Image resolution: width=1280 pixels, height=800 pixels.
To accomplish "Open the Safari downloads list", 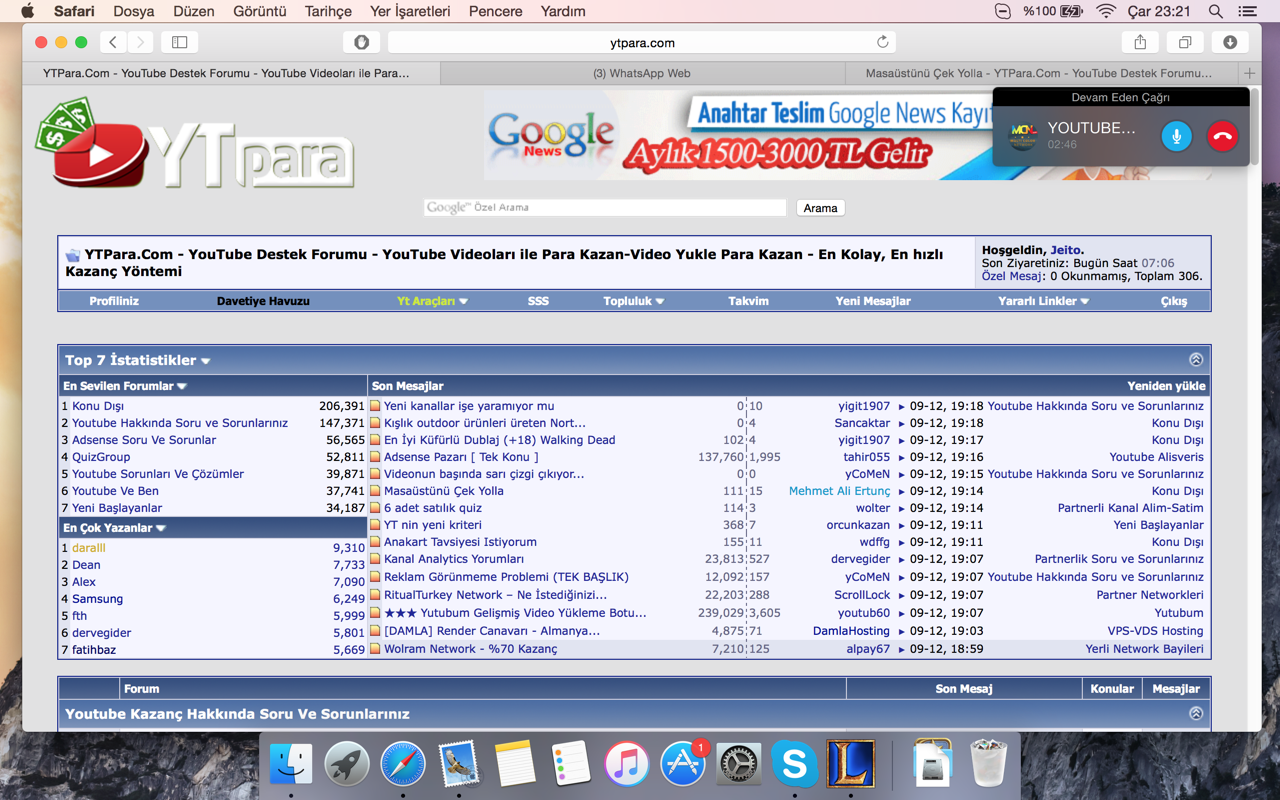I will pyautogui.click(x=1230, y=42).
